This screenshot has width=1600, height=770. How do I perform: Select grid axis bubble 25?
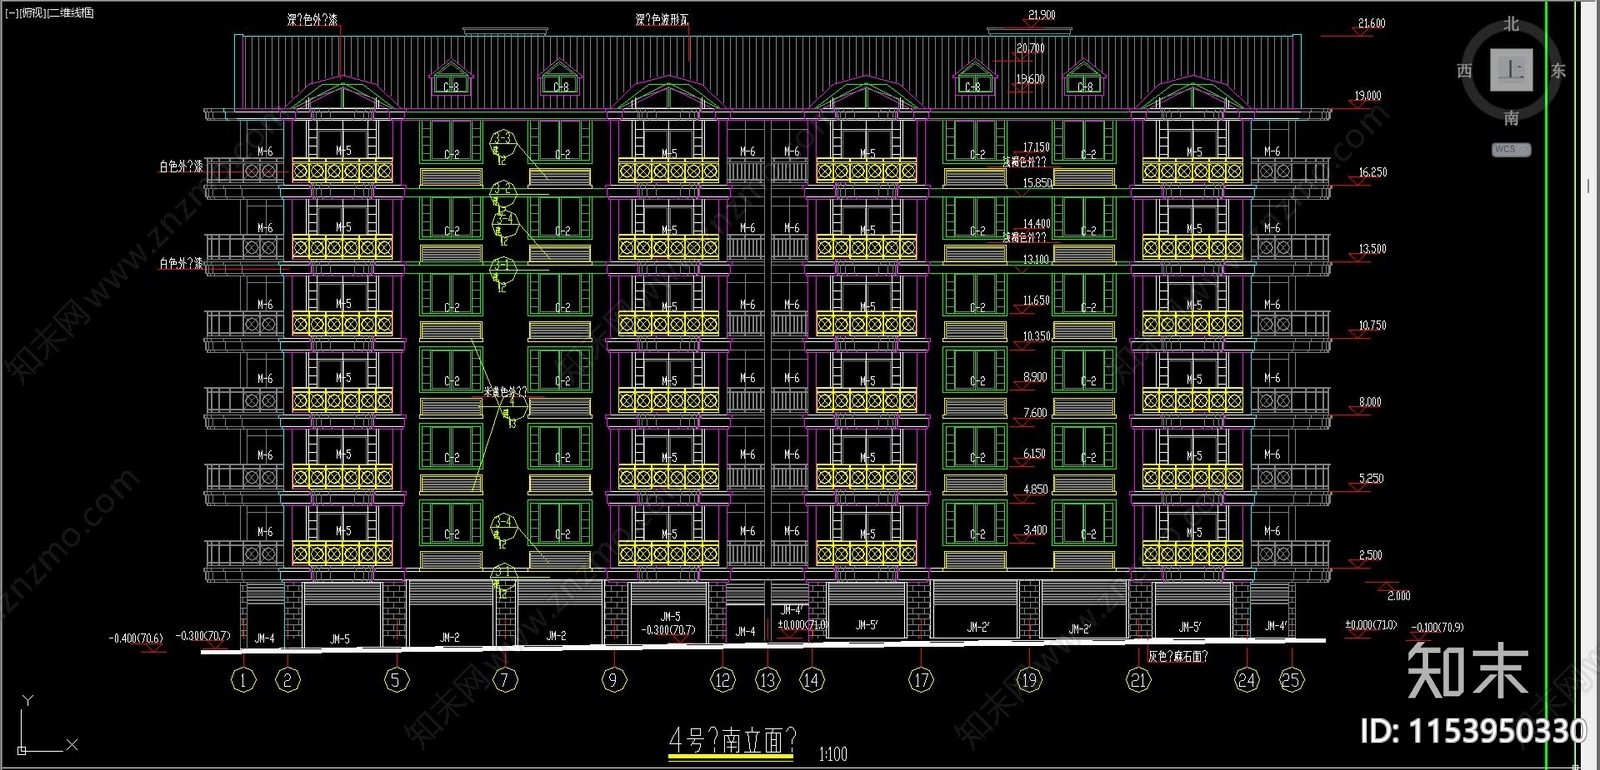click(1291, 680)
